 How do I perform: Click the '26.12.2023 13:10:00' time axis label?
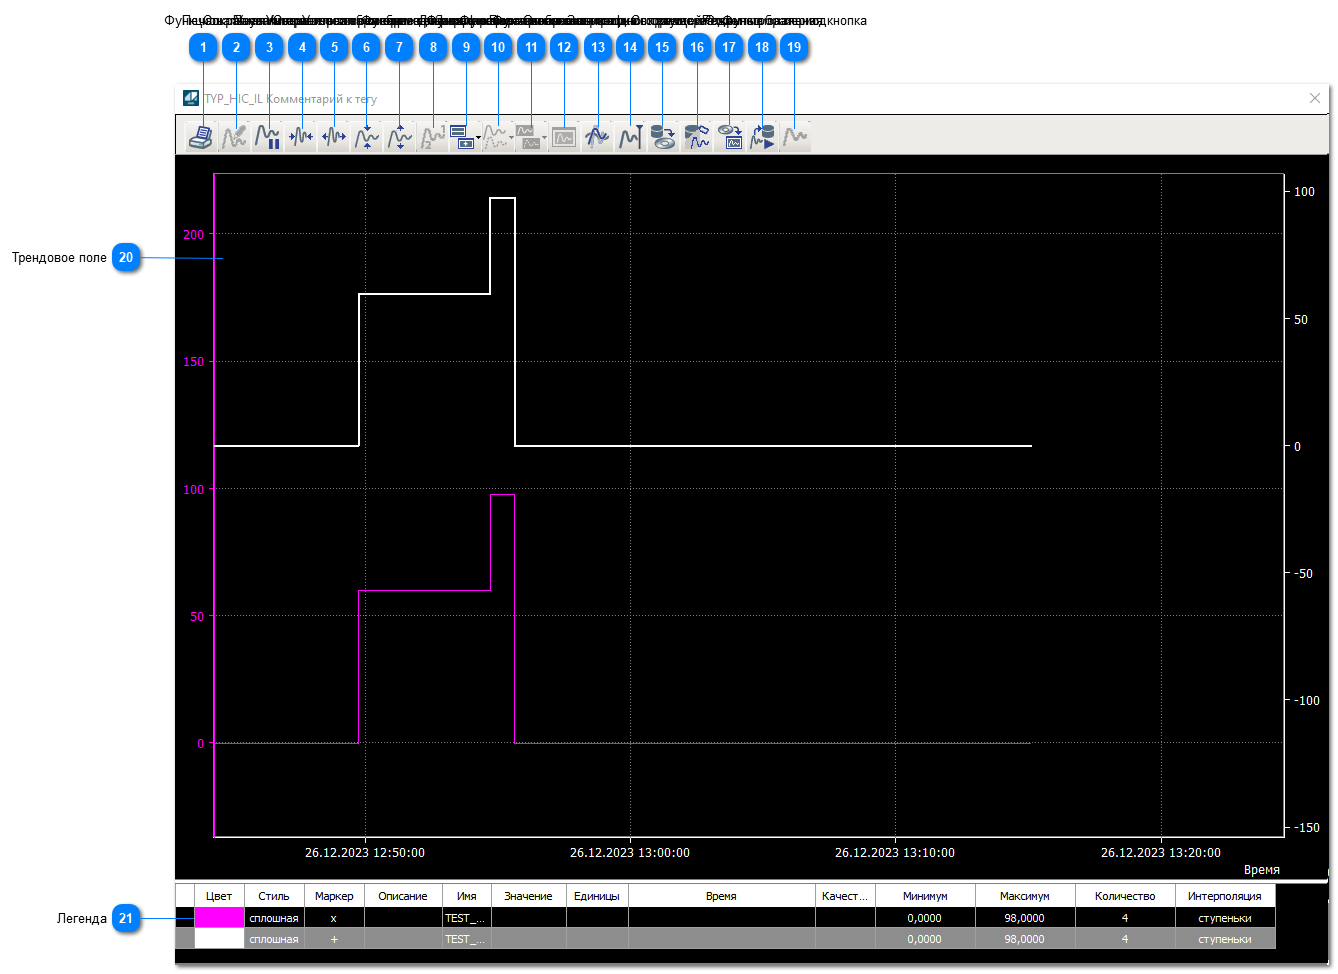tap(895, 853)
